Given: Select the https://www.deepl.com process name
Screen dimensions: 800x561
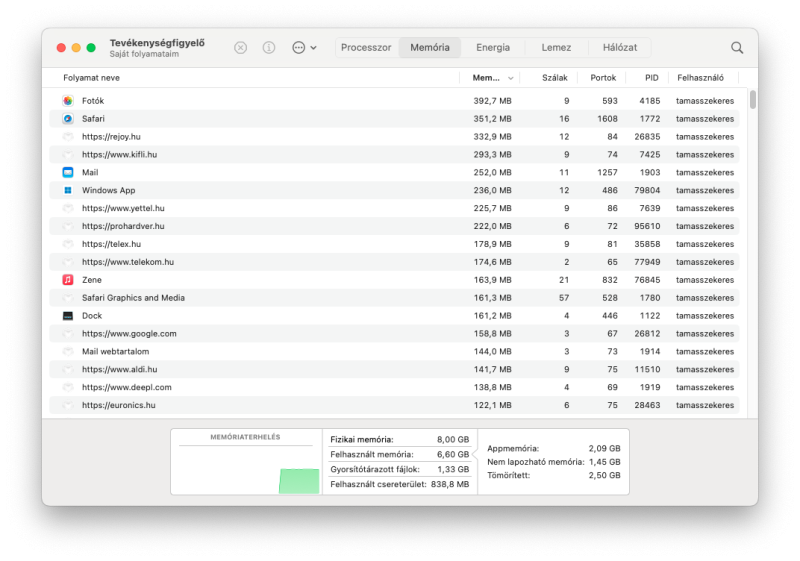Looking at the screenshot, I should tap(127, 387).
